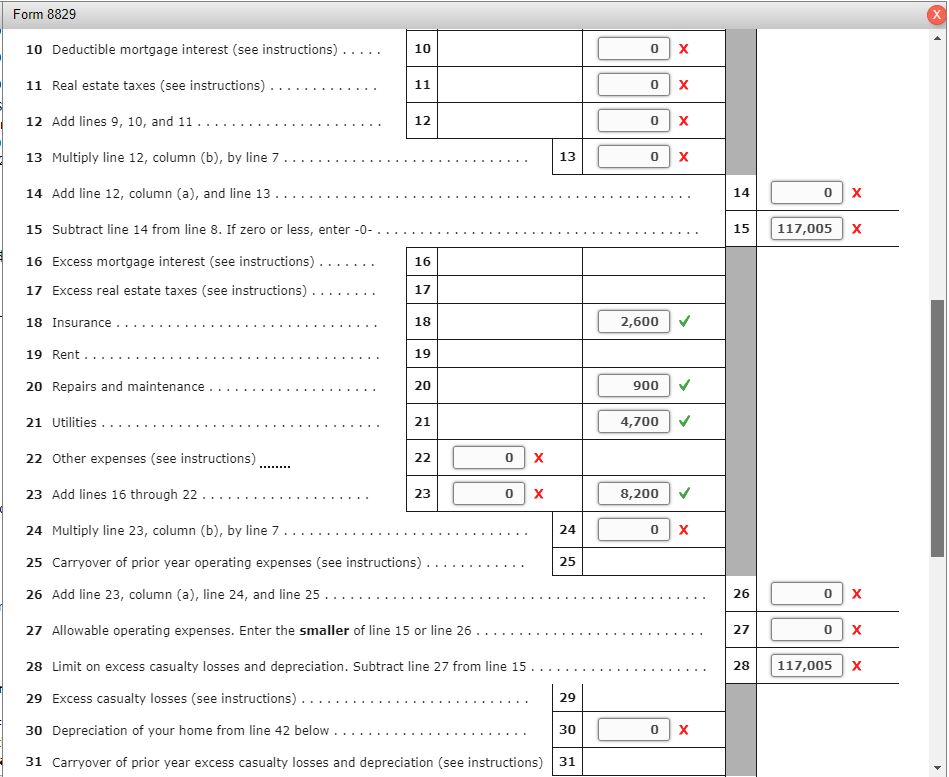Click red X beside line 28

coord(856,666)
